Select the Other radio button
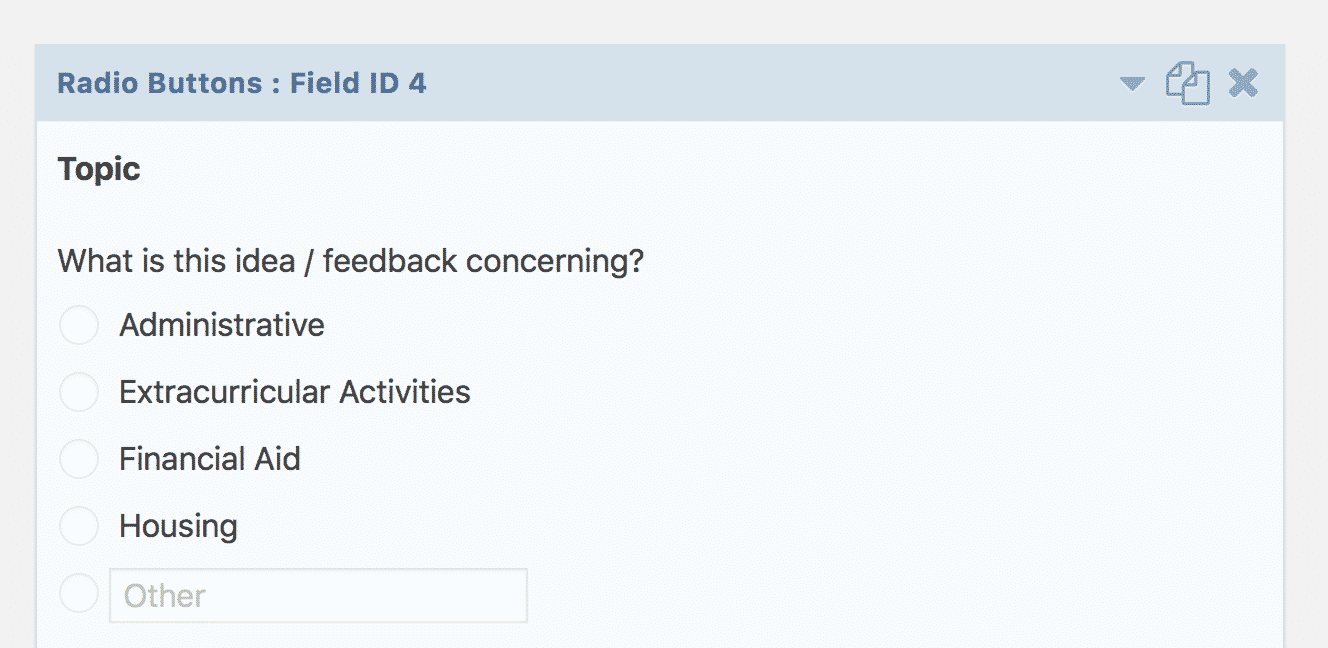Viewport: 1328px width, 648px height. pyautogui.click(x=78, y=592)
